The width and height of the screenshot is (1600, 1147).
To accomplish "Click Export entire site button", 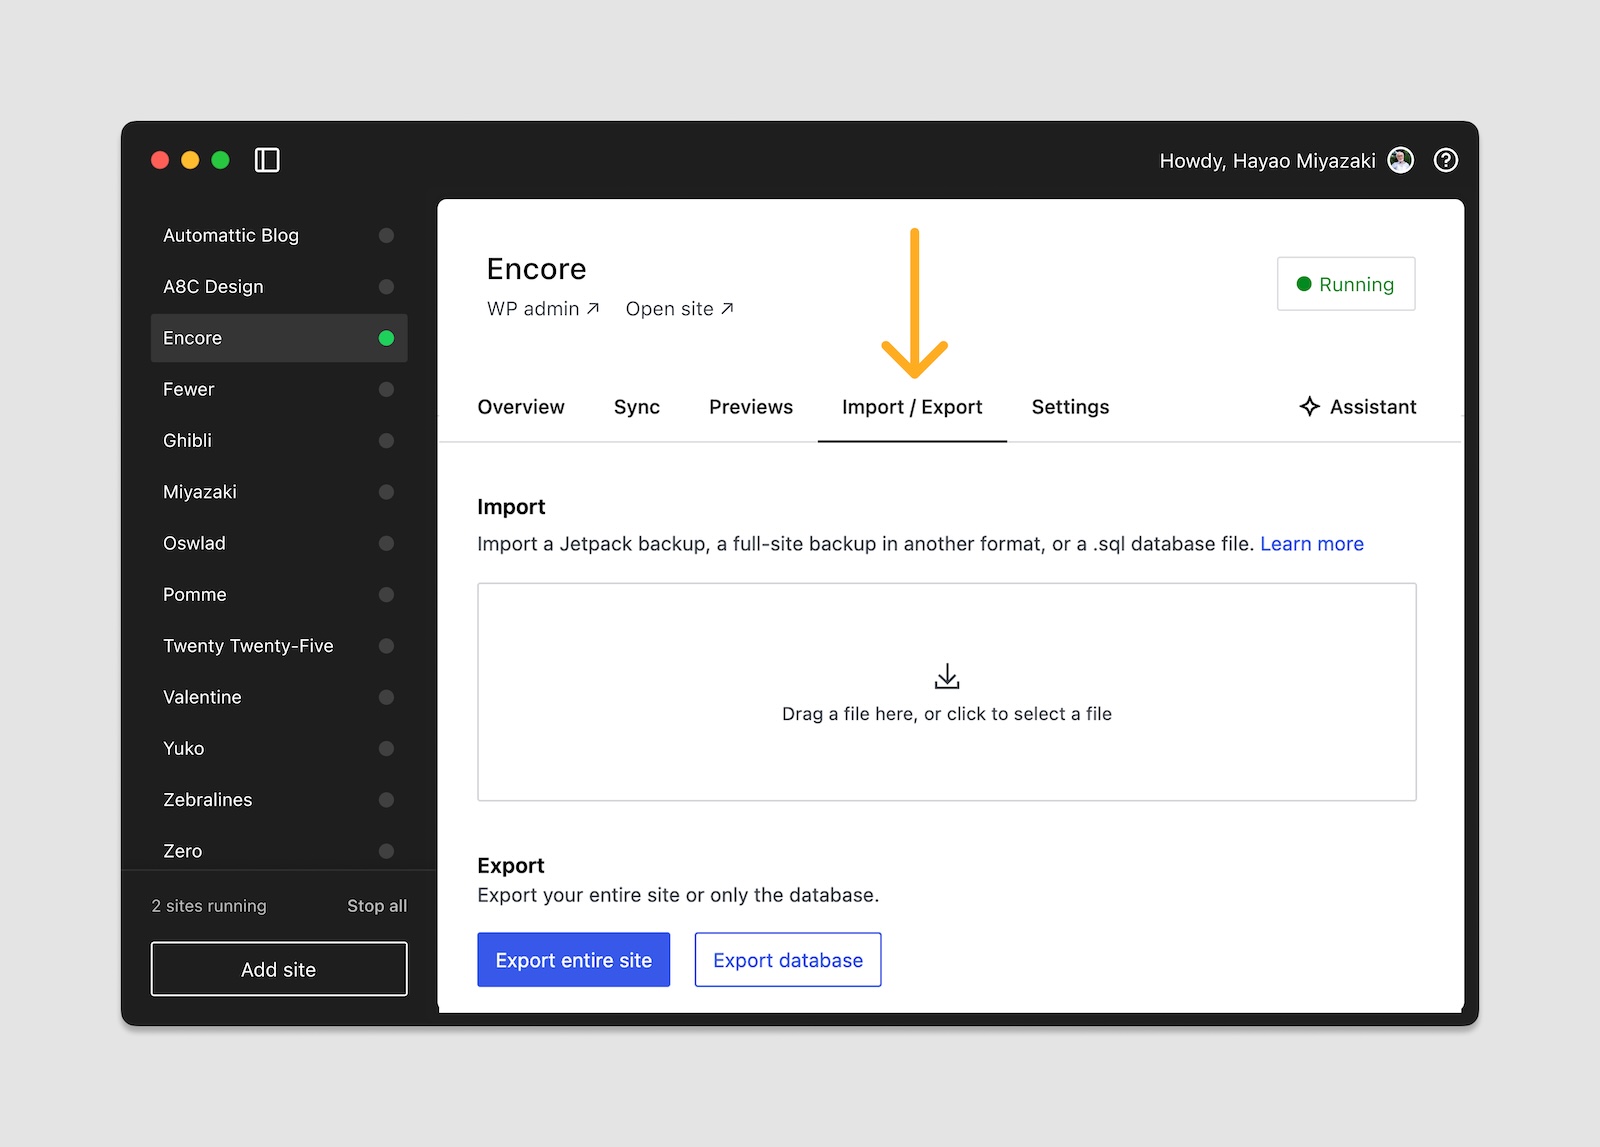I will (x=574, y=960).
